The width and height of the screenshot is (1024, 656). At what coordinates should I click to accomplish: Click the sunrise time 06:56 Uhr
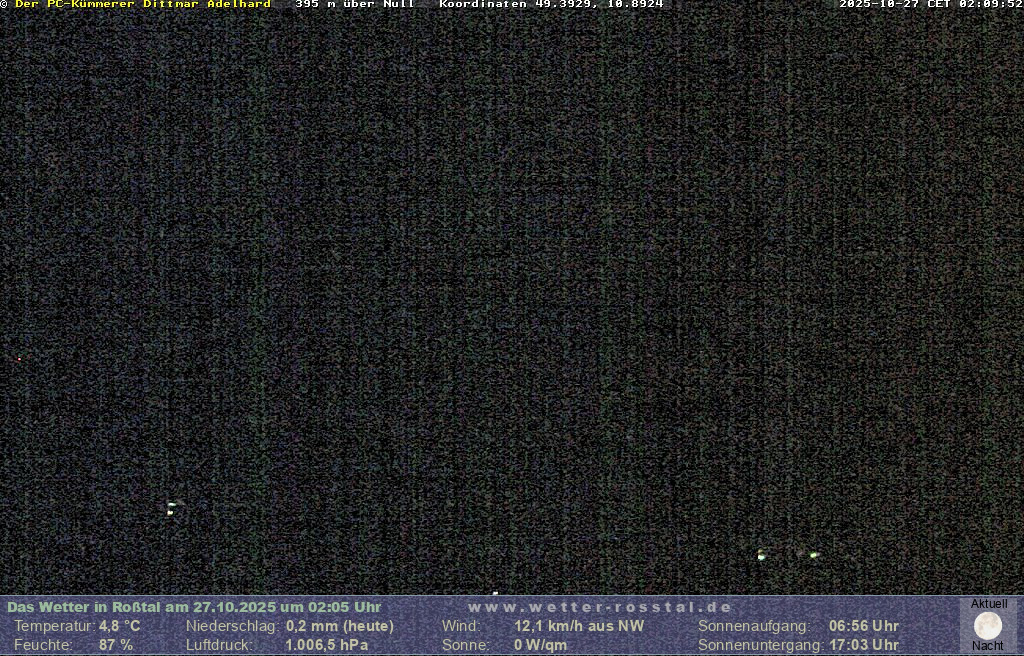point(863,626)
